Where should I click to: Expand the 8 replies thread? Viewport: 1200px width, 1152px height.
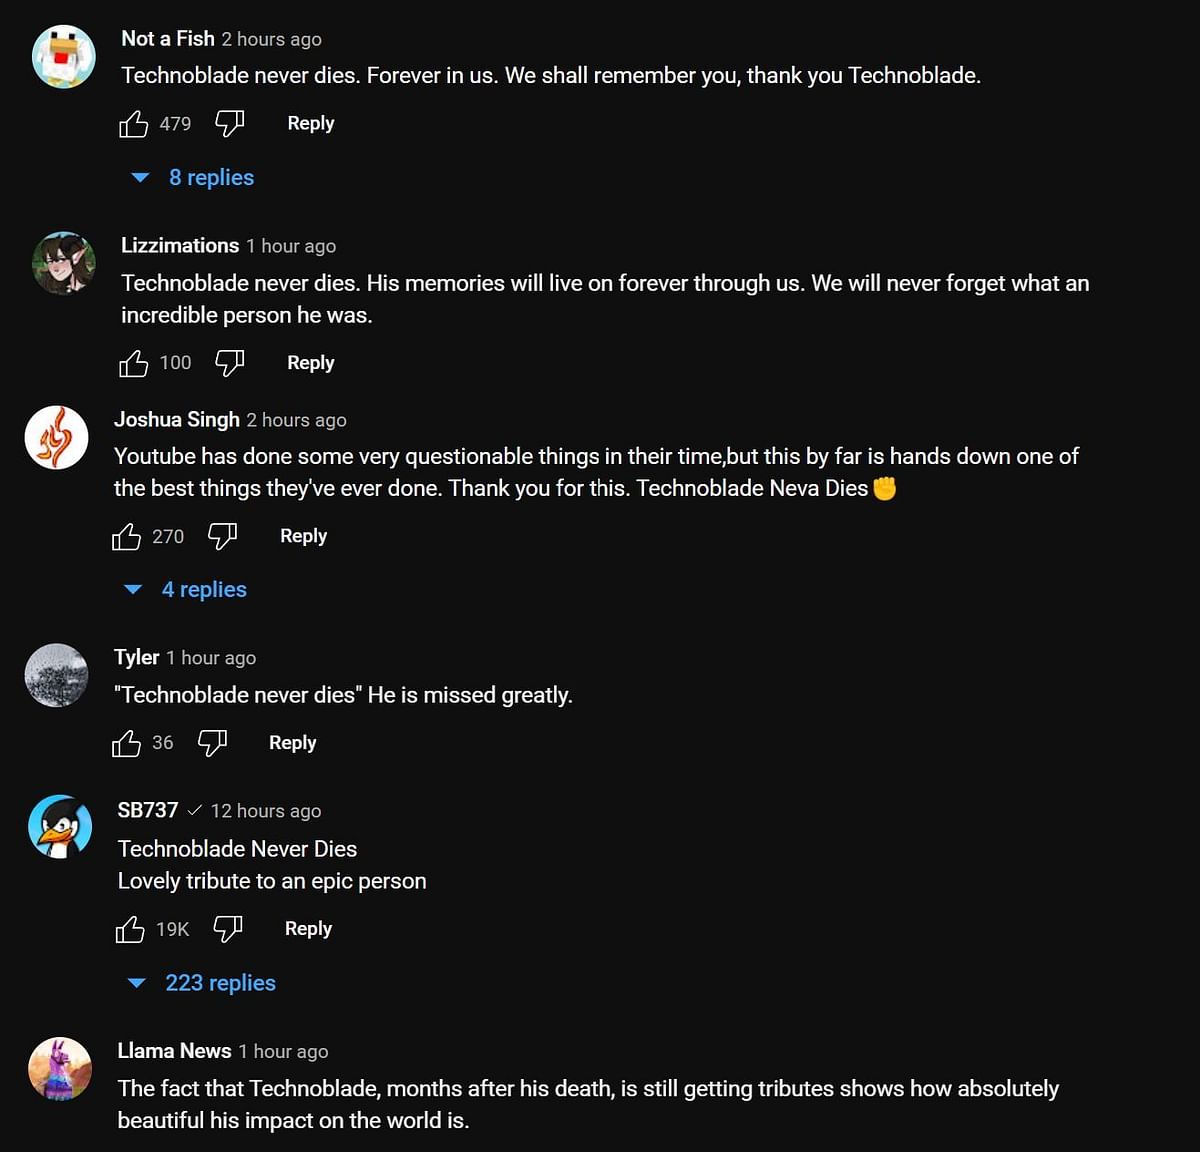(x=211, y=178)
